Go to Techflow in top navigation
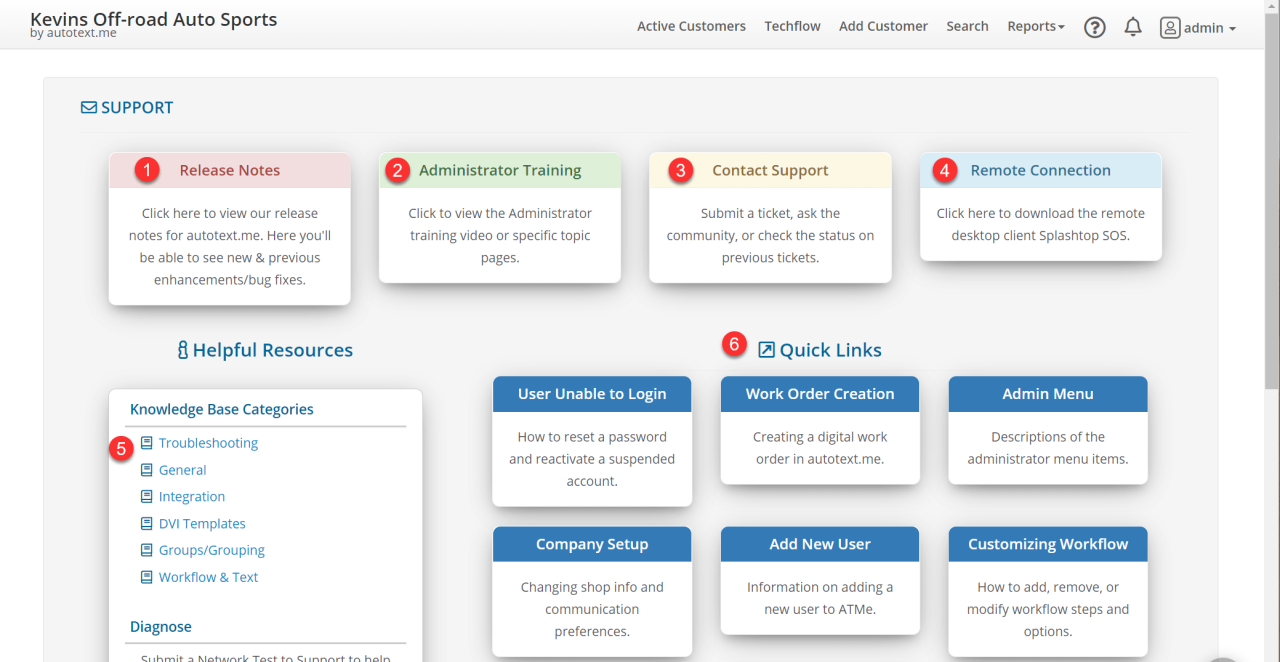The image size is (1280, 662). point(792,27)
